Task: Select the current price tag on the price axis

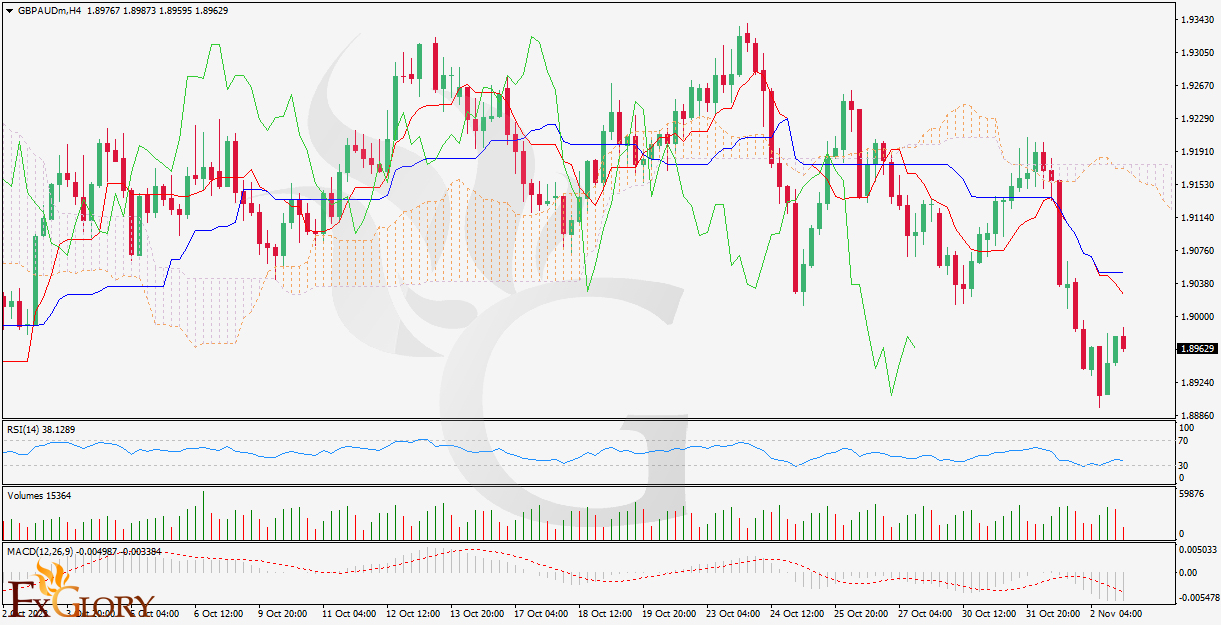Action: 1197,349
